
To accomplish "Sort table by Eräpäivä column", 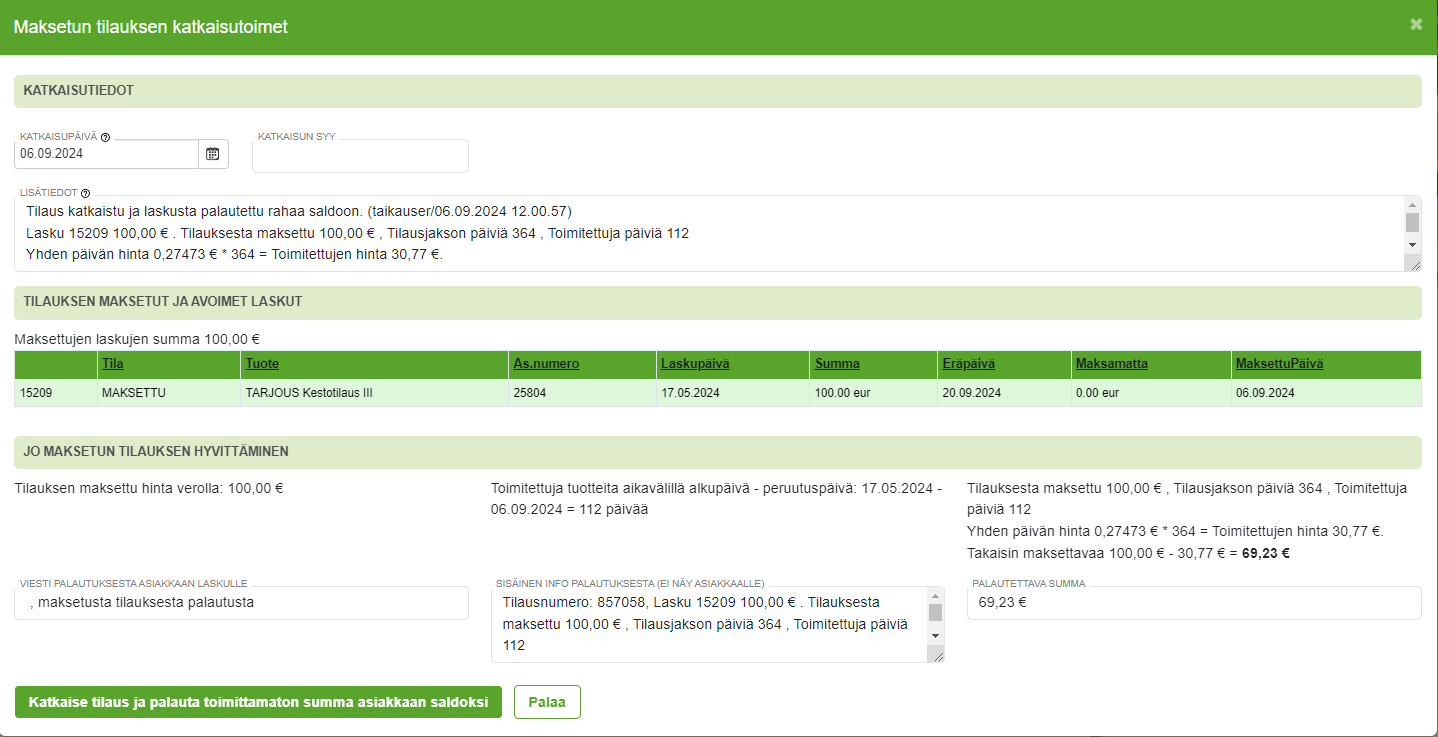I will (968, 364).
